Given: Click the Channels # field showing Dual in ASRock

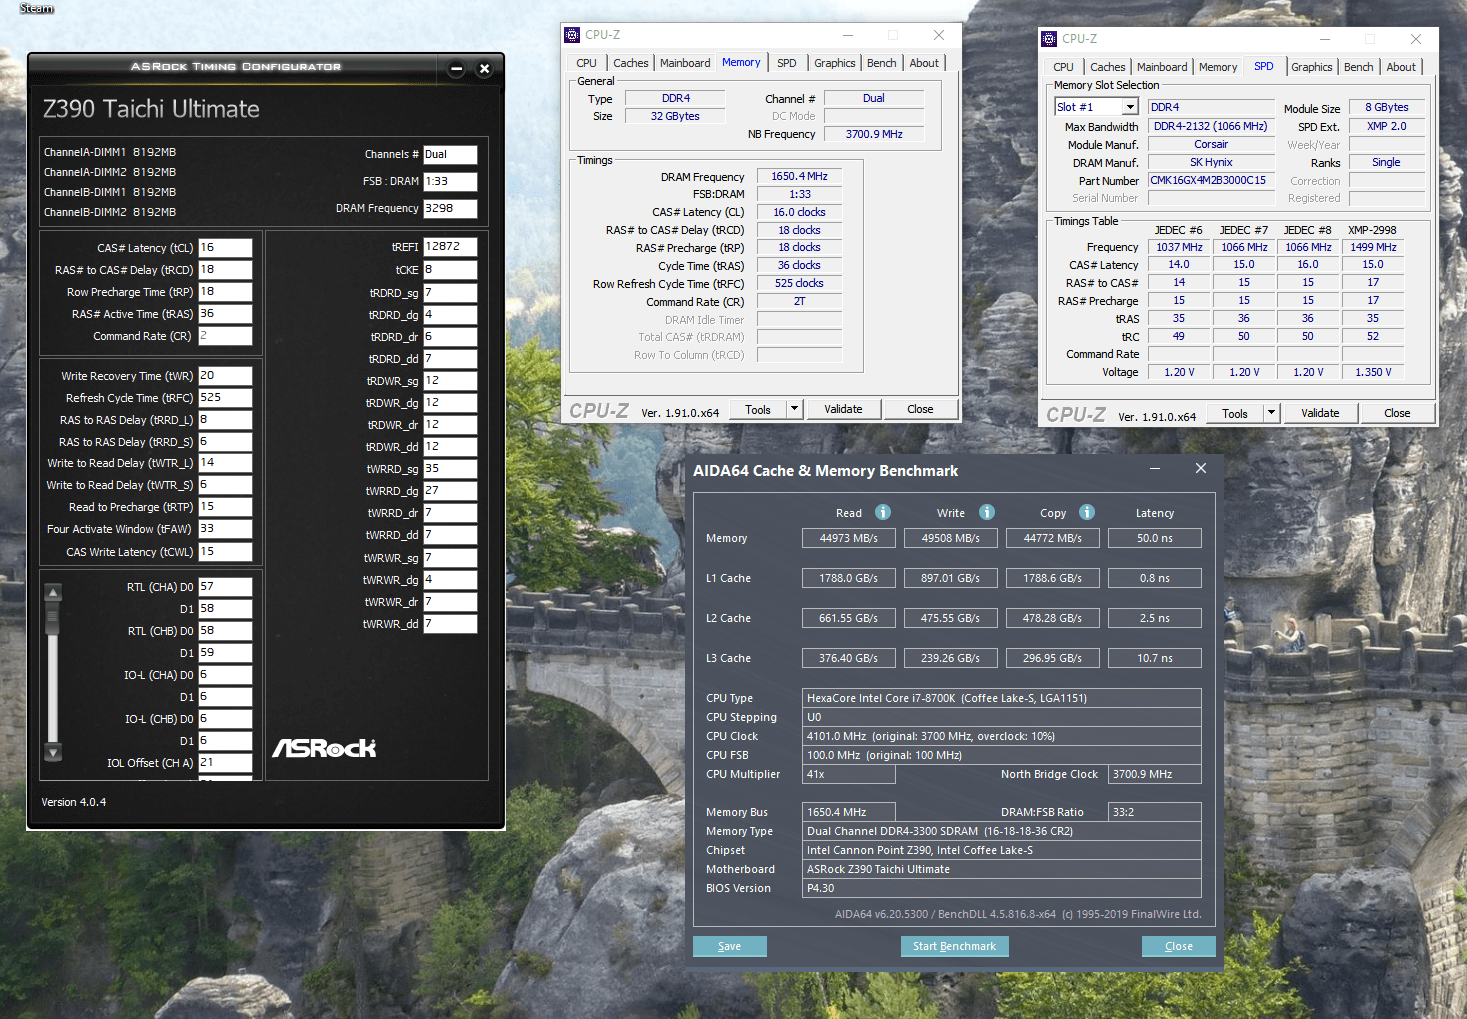Looking at the screenshot, I should tap(450, 154).
